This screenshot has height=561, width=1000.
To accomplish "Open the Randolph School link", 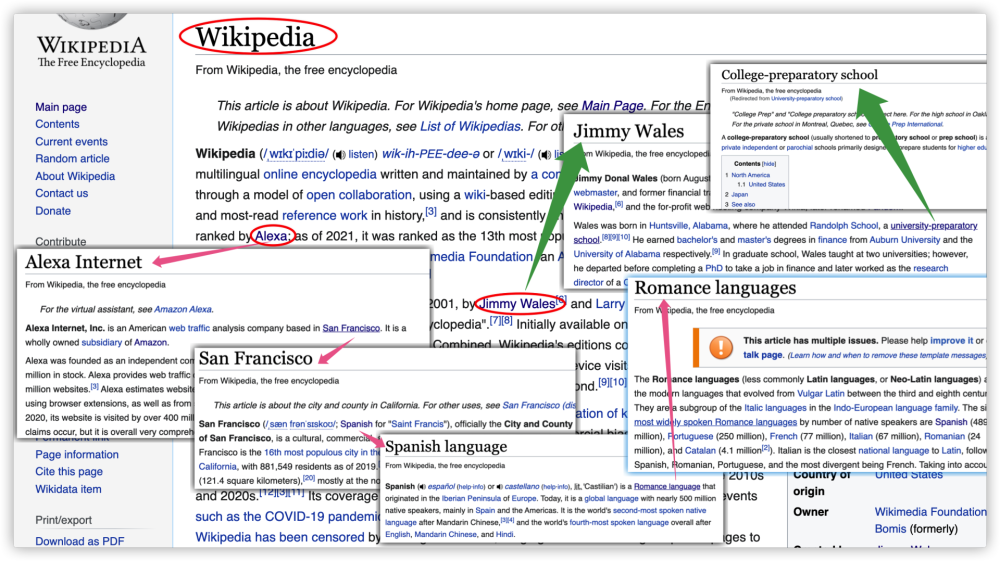I will [x=844, y=226].
